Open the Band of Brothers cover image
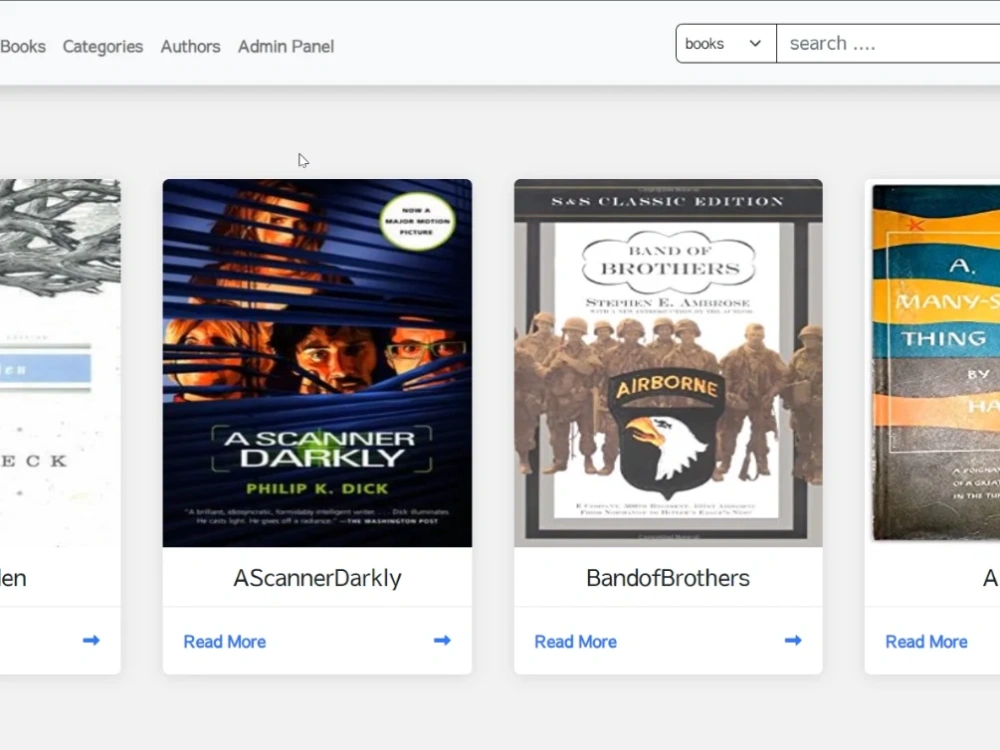The height and width of the screenshot is (750, 1000). [x=668, y=363]
